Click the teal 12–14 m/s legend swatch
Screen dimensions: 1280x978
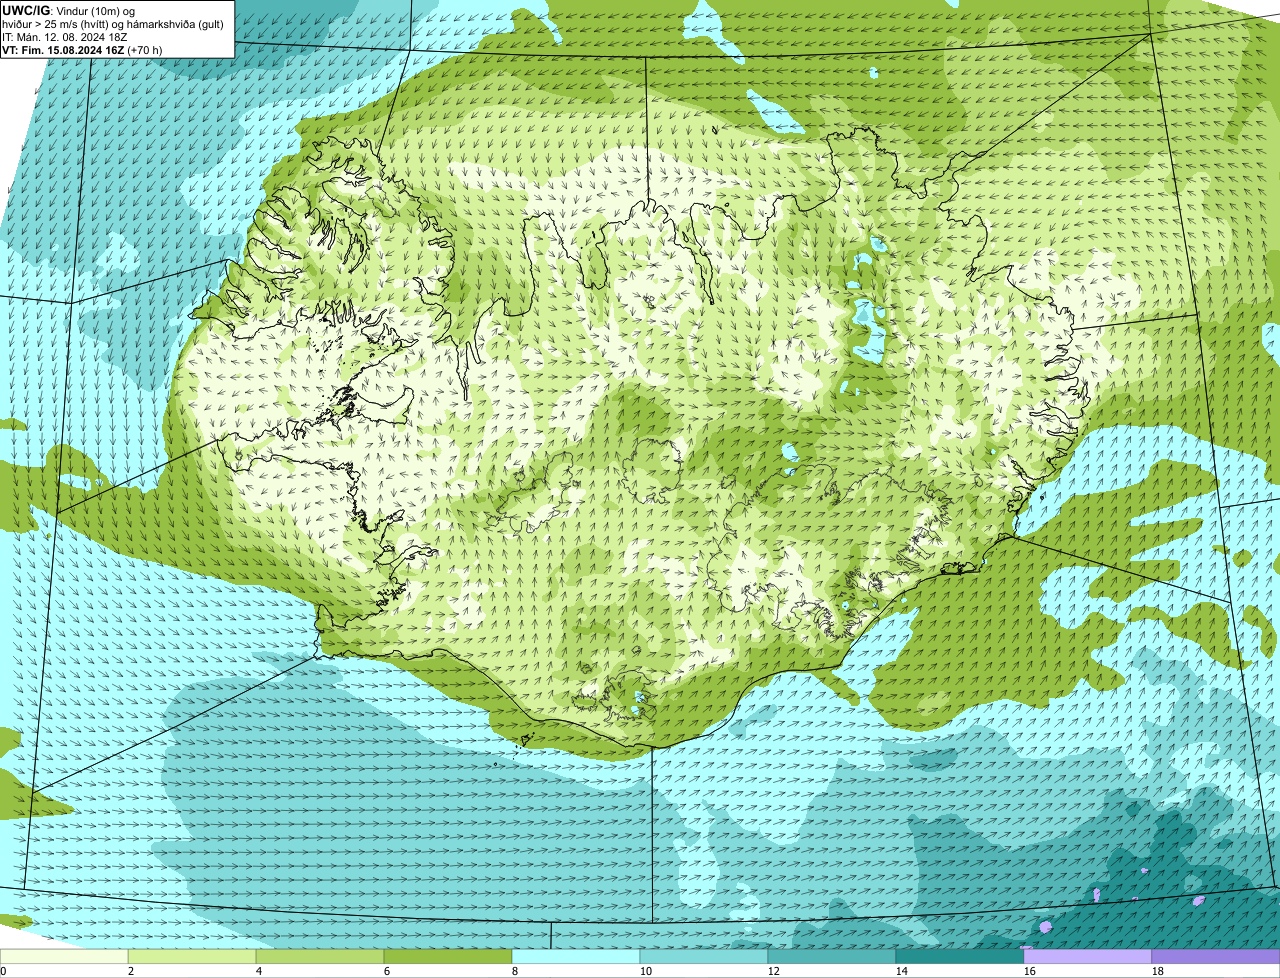832,957
